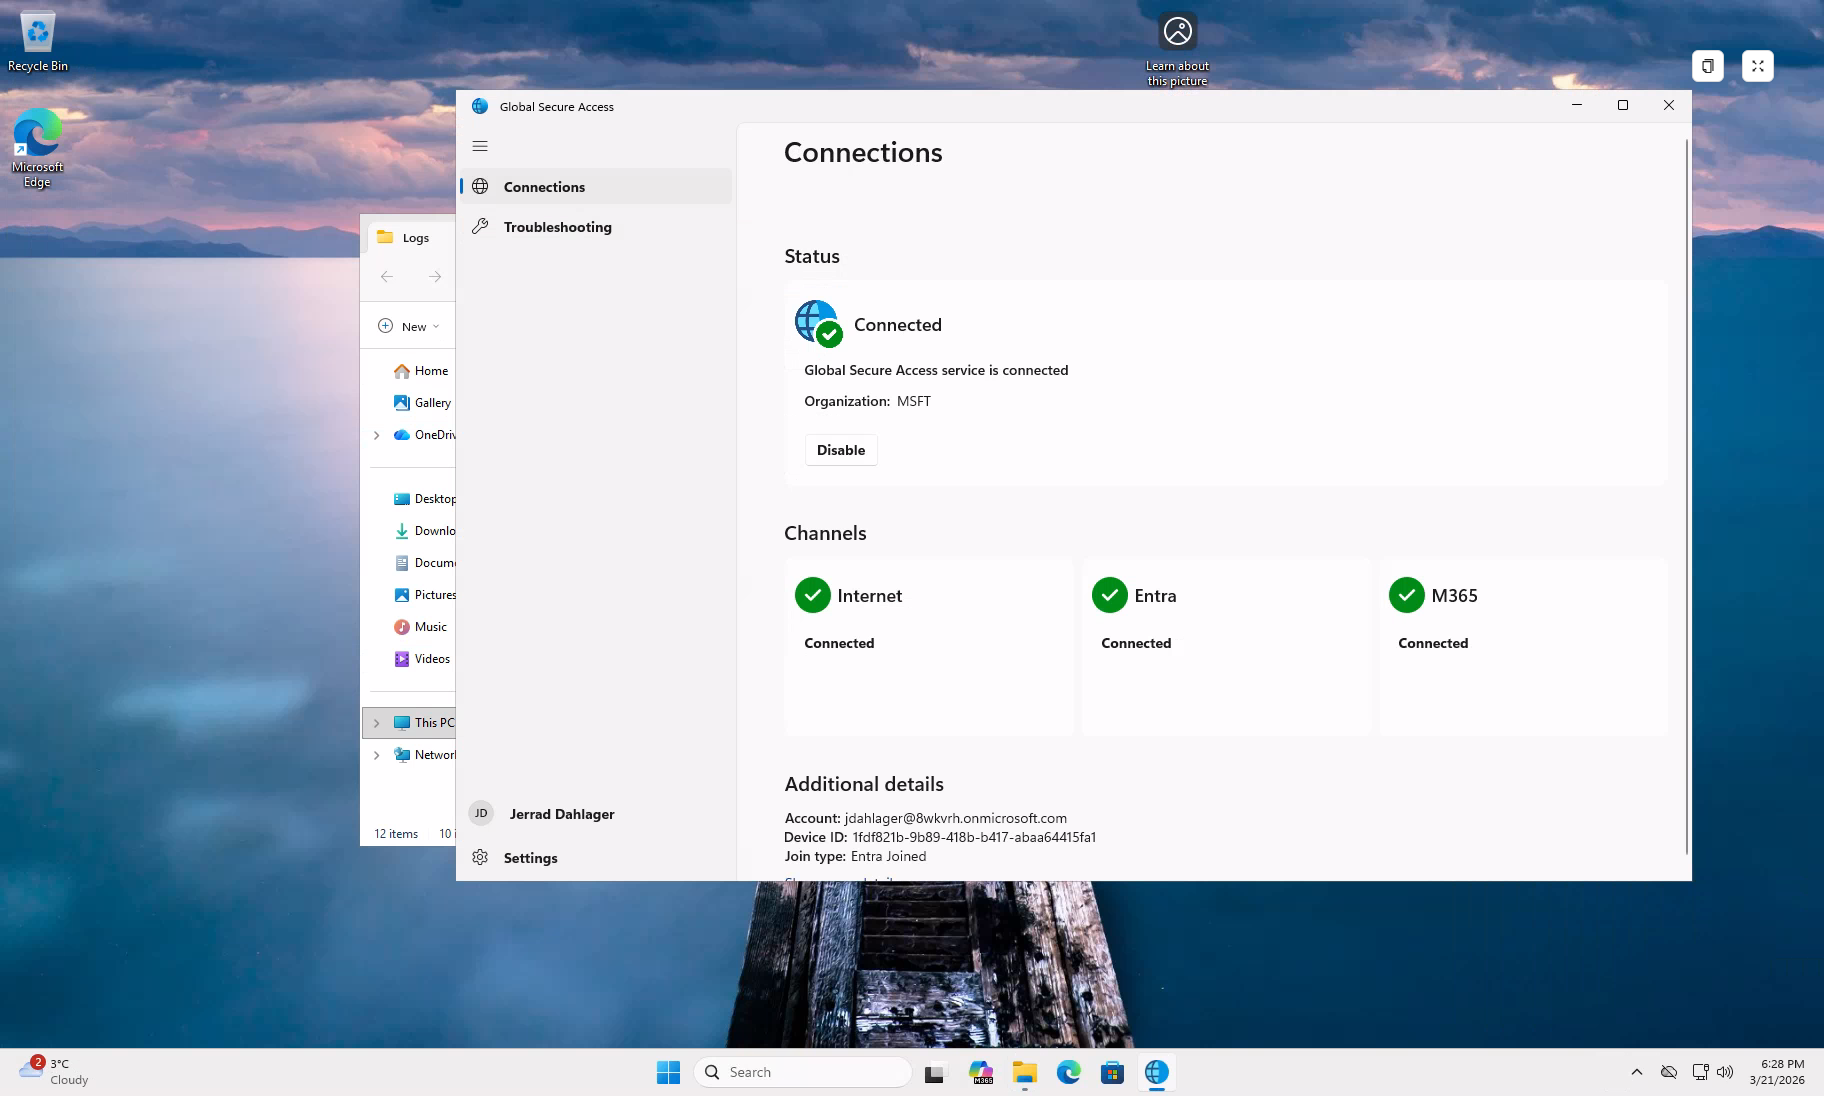Disable the Global Secure Access service
The height and width of the screenshot is (1096, 1824).
840,450
